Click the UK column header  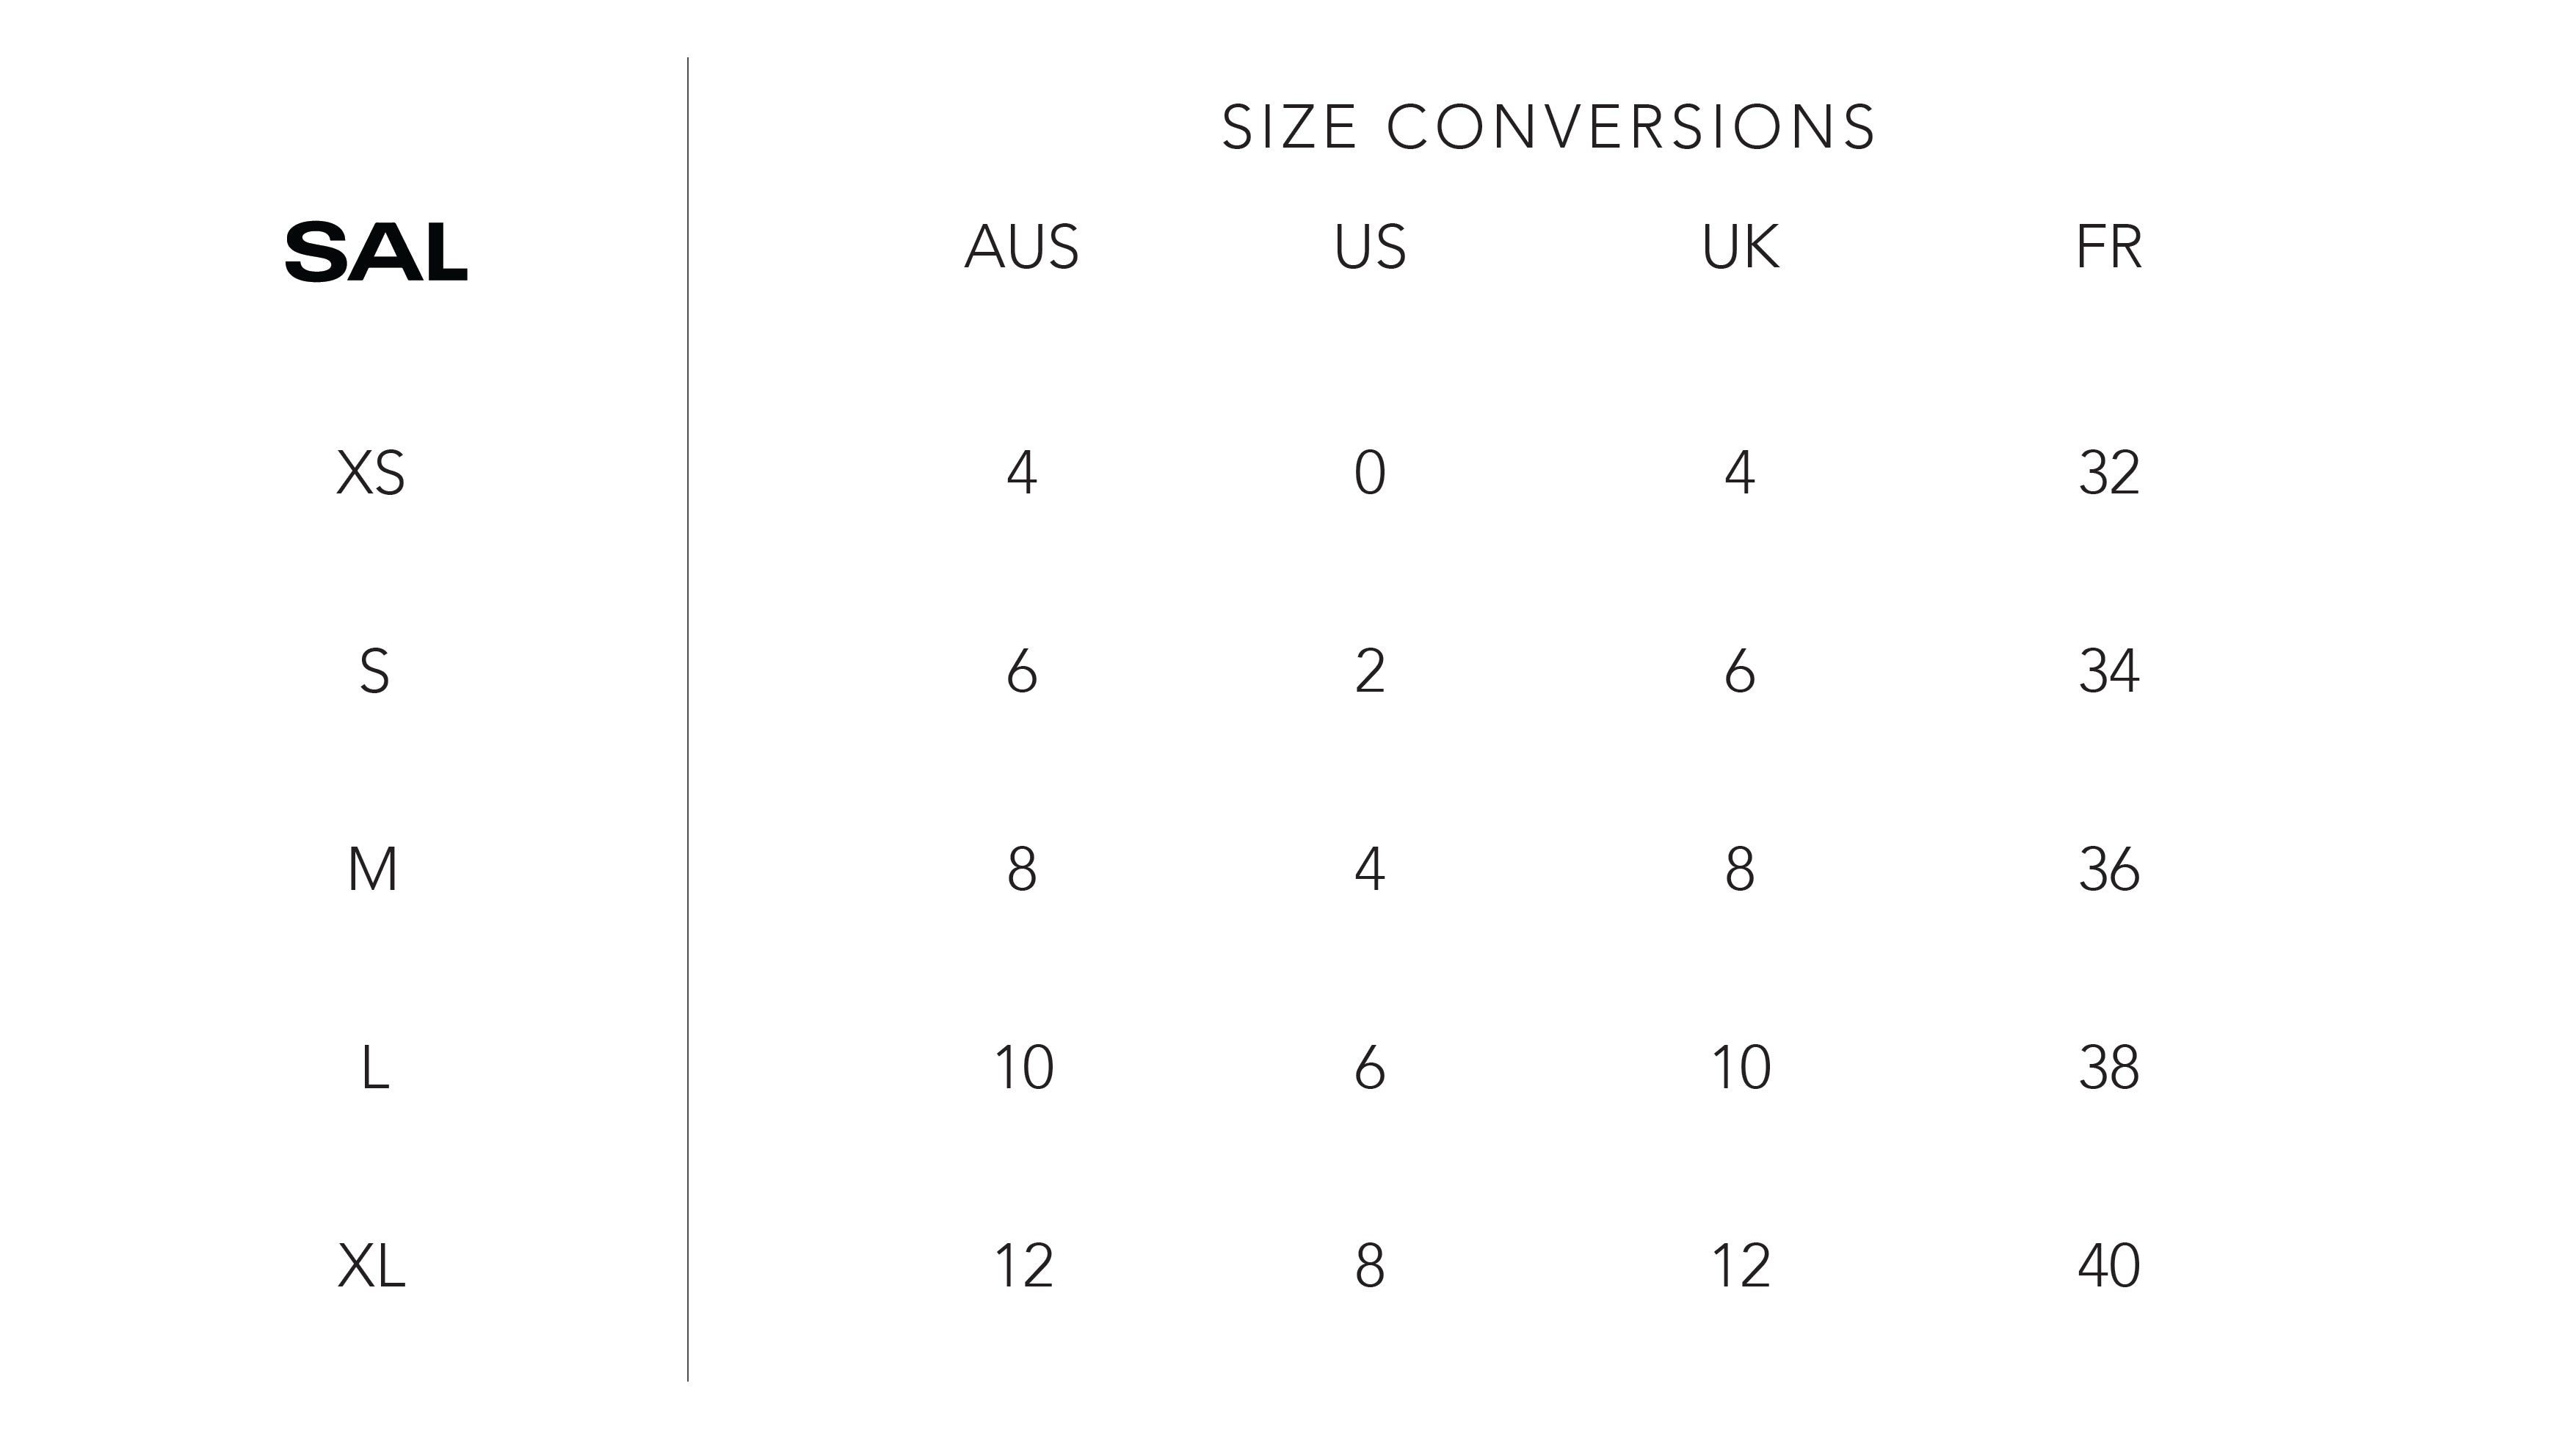(1740, 247)
